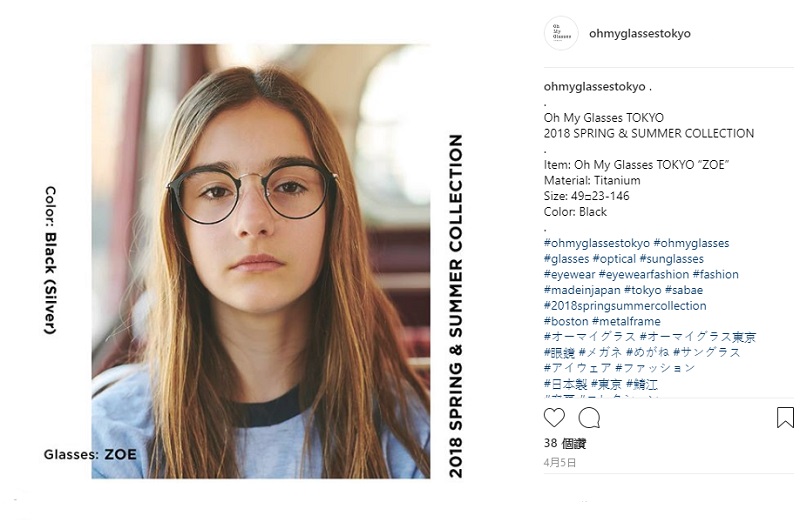Visit the #metalframe hashtag
Viewport: 800px width, 522px height.
626,321
